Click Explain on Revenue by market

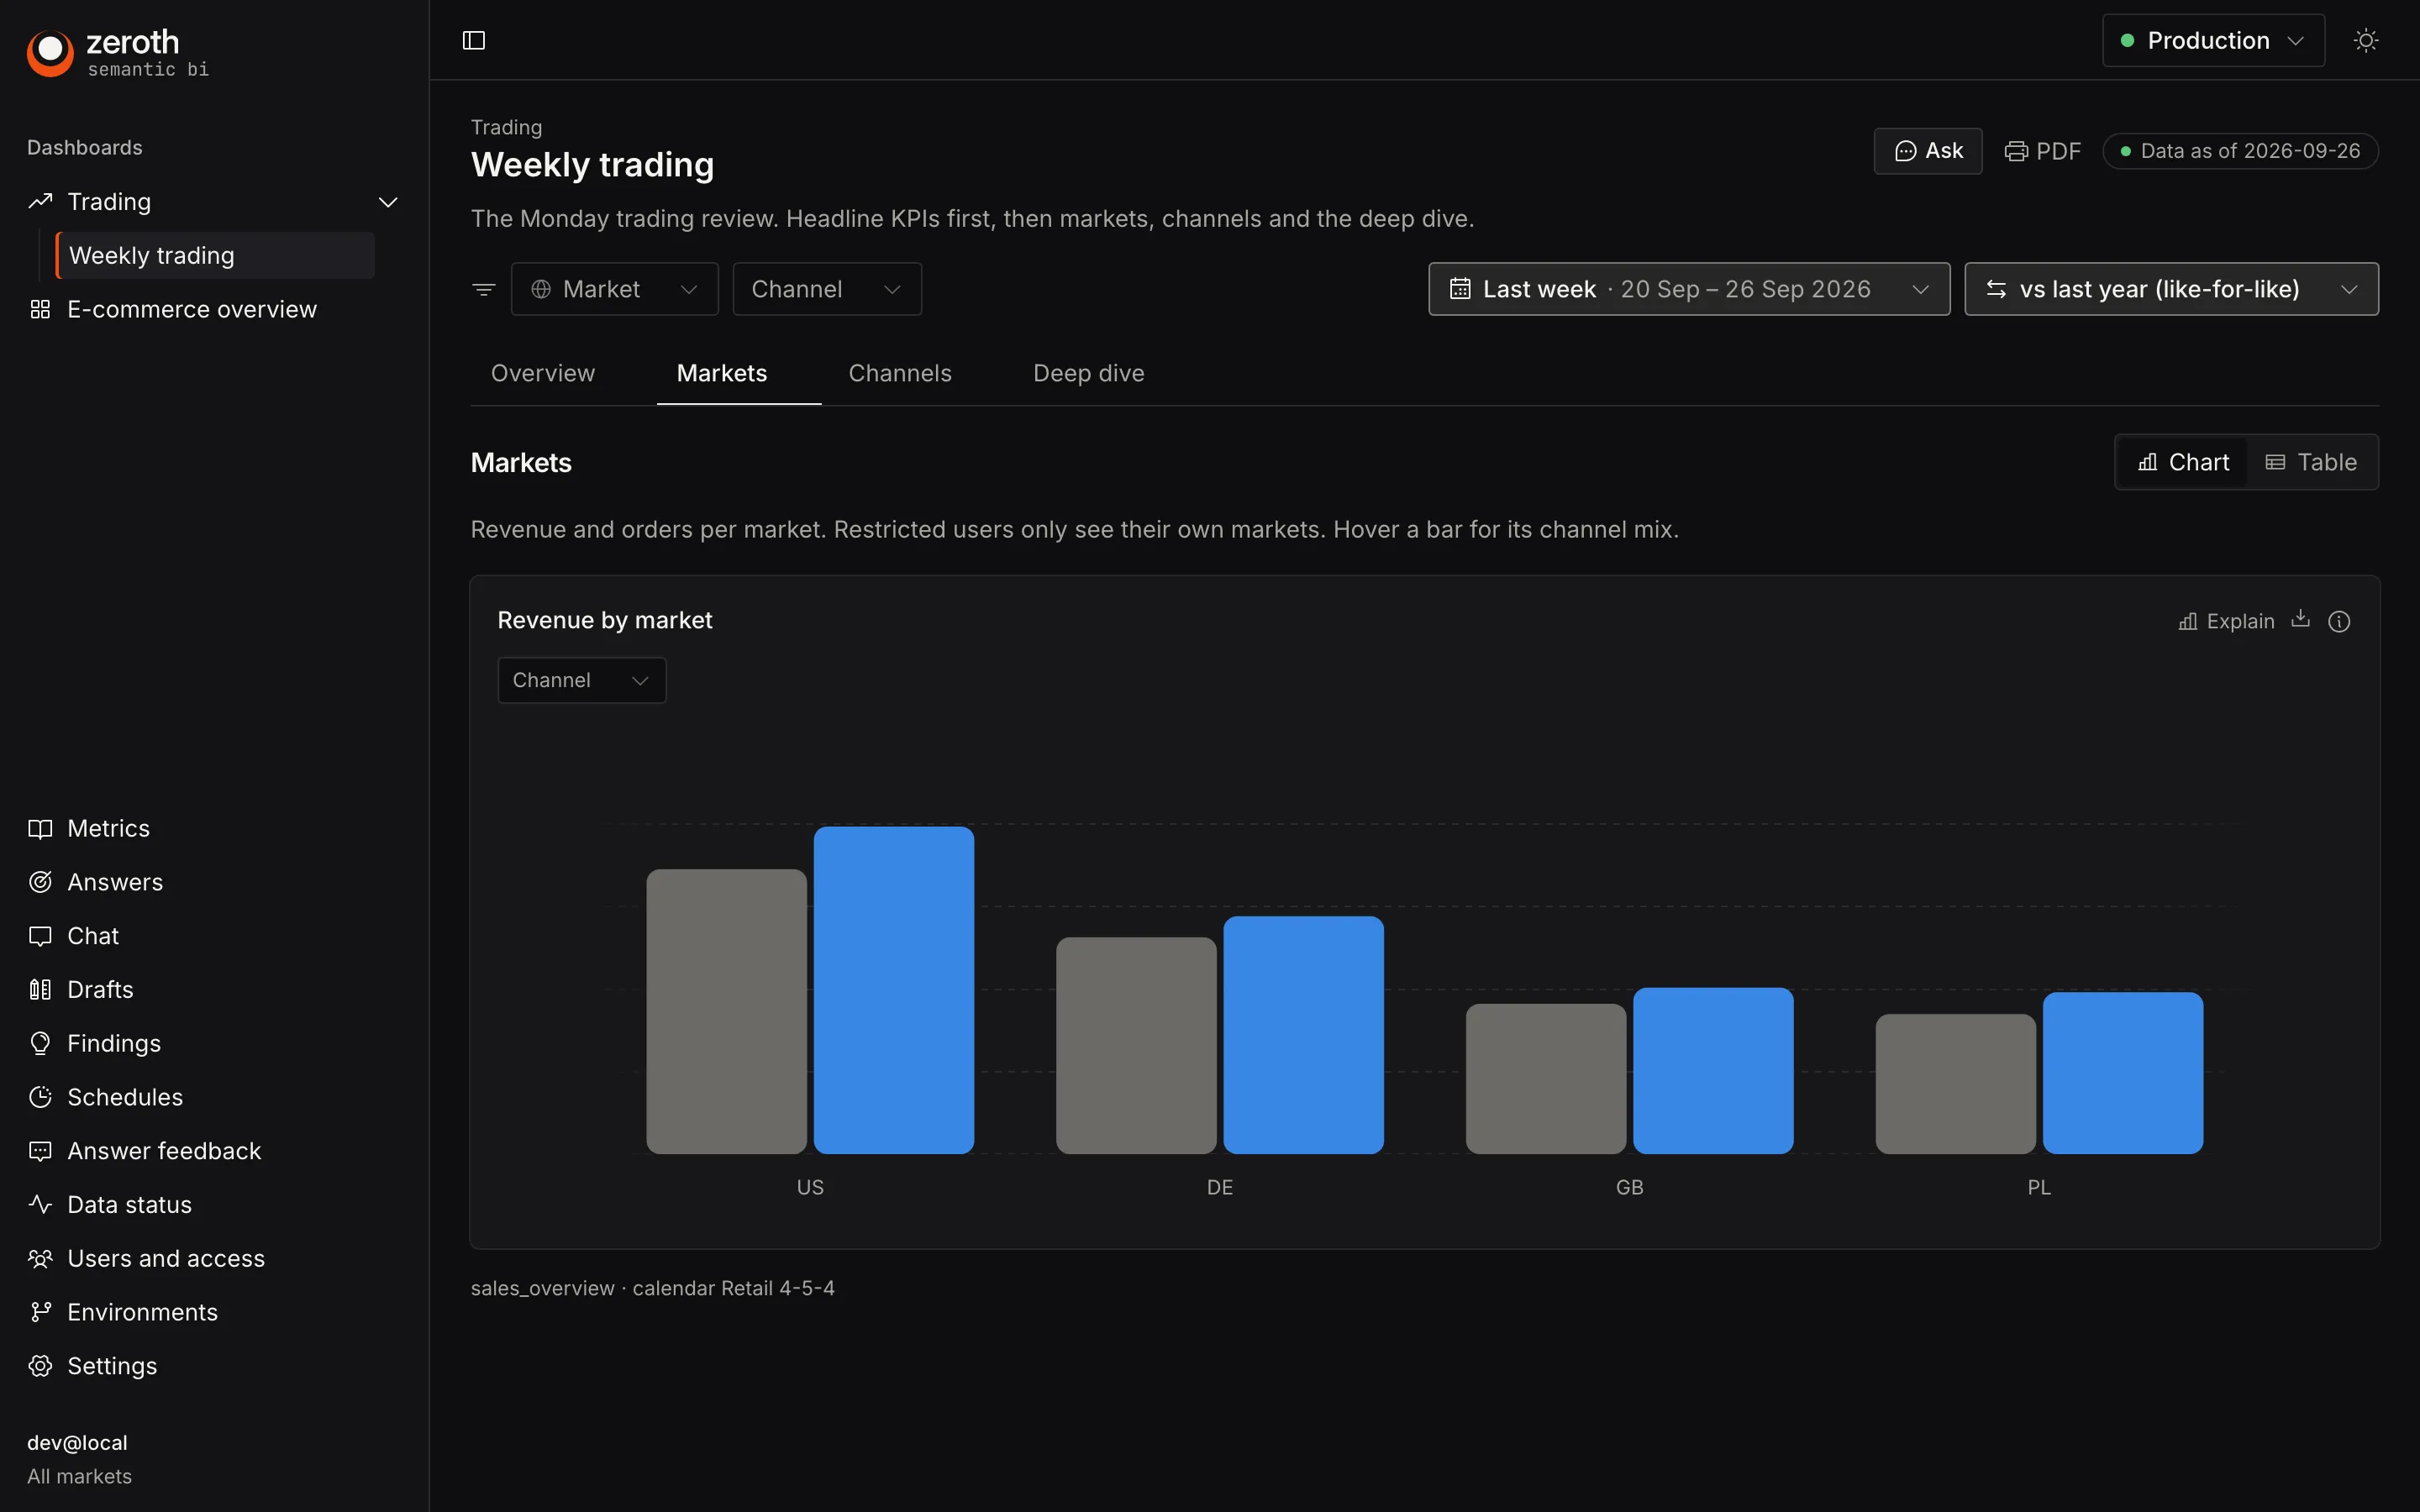pyautogui.click(x=2226, y=621)
